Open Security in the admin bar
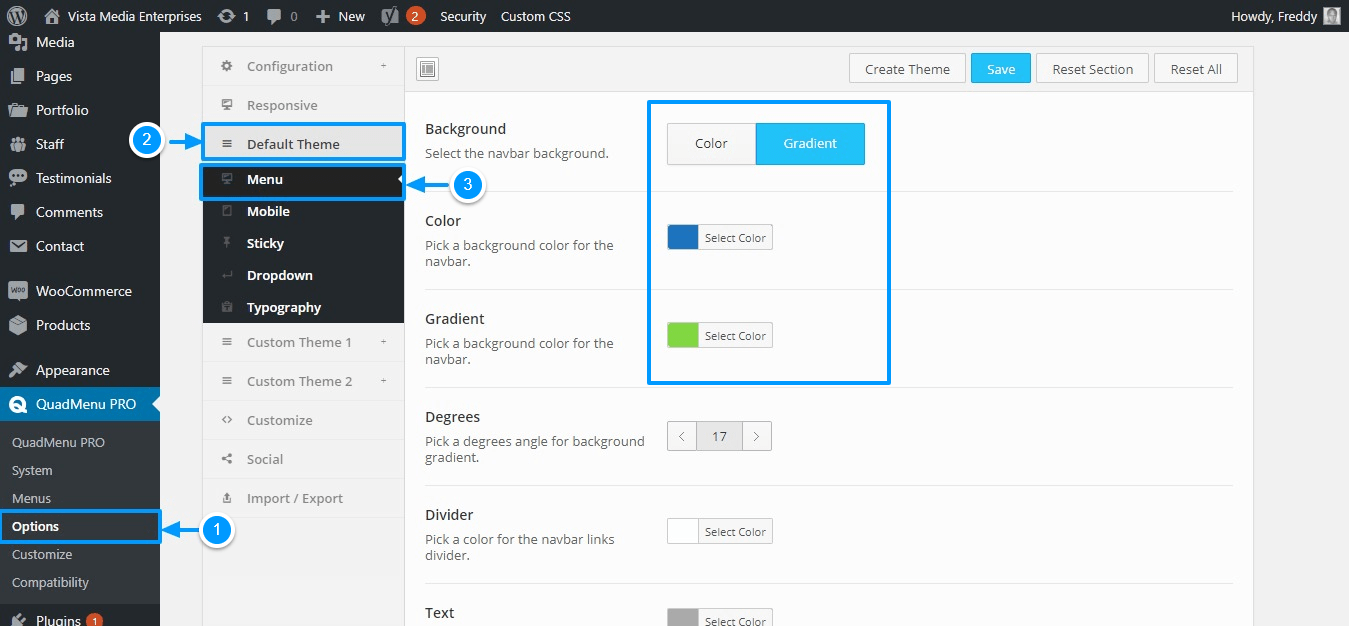Viewport: 1349px width, 626px height. click(x=463, y=16)
